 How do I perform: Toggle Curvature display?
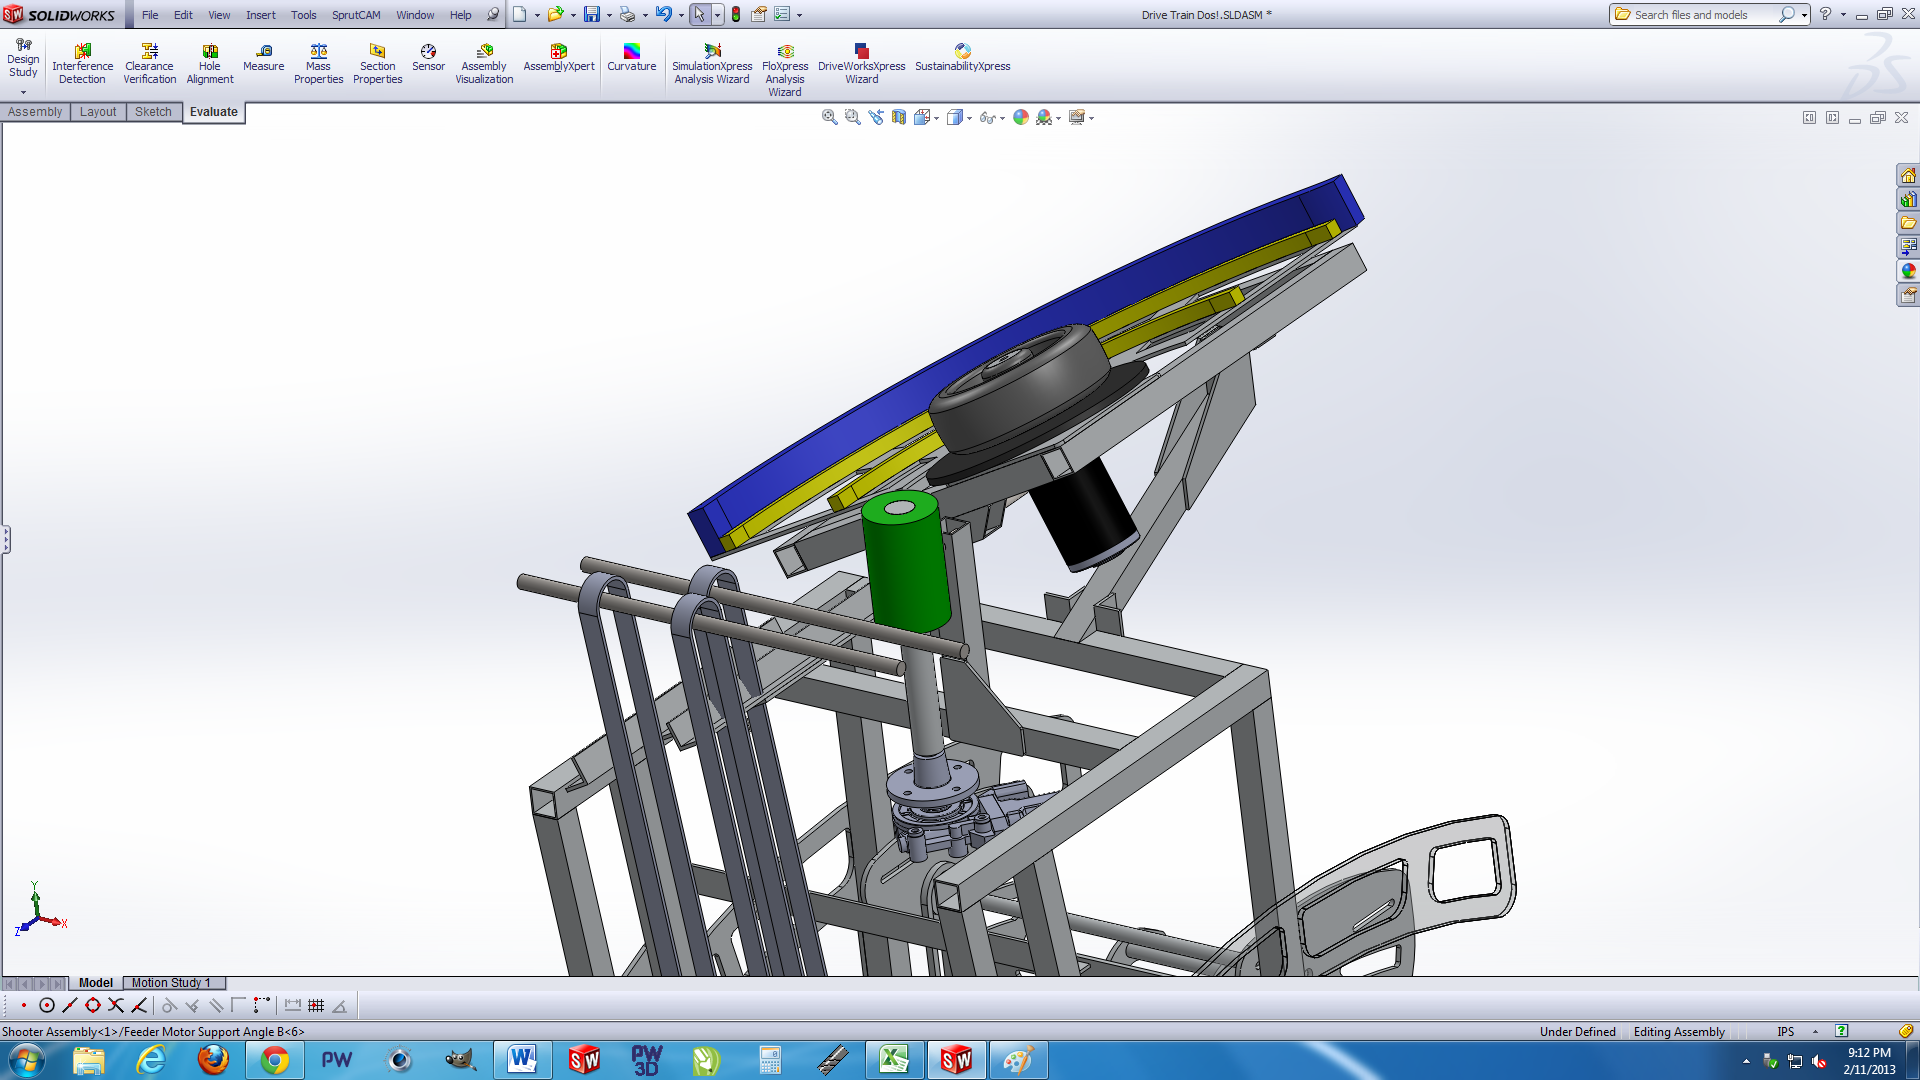tap(632, 58)
